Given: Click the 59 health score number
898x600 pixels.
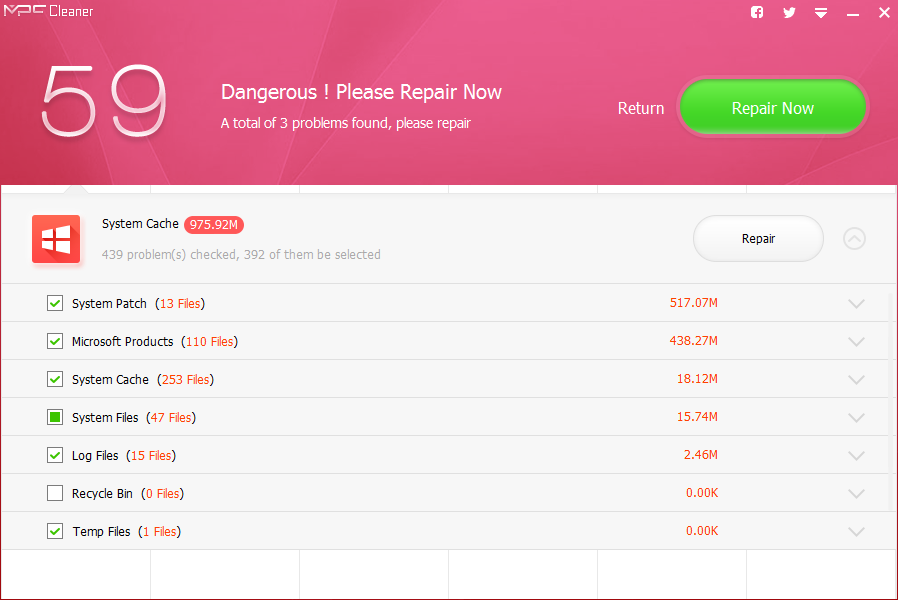Looking at the screenshot, I should tap(104, 105).
